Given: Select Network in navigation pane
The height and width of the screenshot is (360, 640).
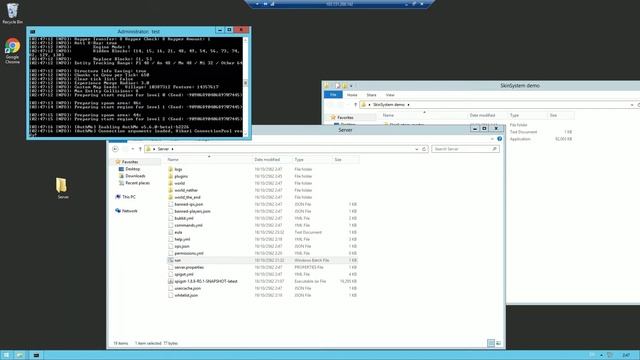Looking at the screenshot, I should tap(129, 211).
